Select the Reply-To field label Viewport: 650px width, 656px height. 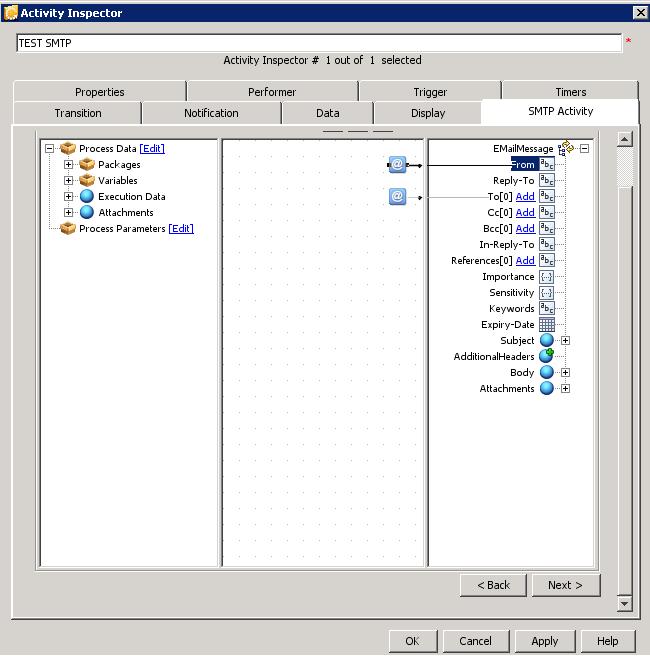(x=514, y=180)
